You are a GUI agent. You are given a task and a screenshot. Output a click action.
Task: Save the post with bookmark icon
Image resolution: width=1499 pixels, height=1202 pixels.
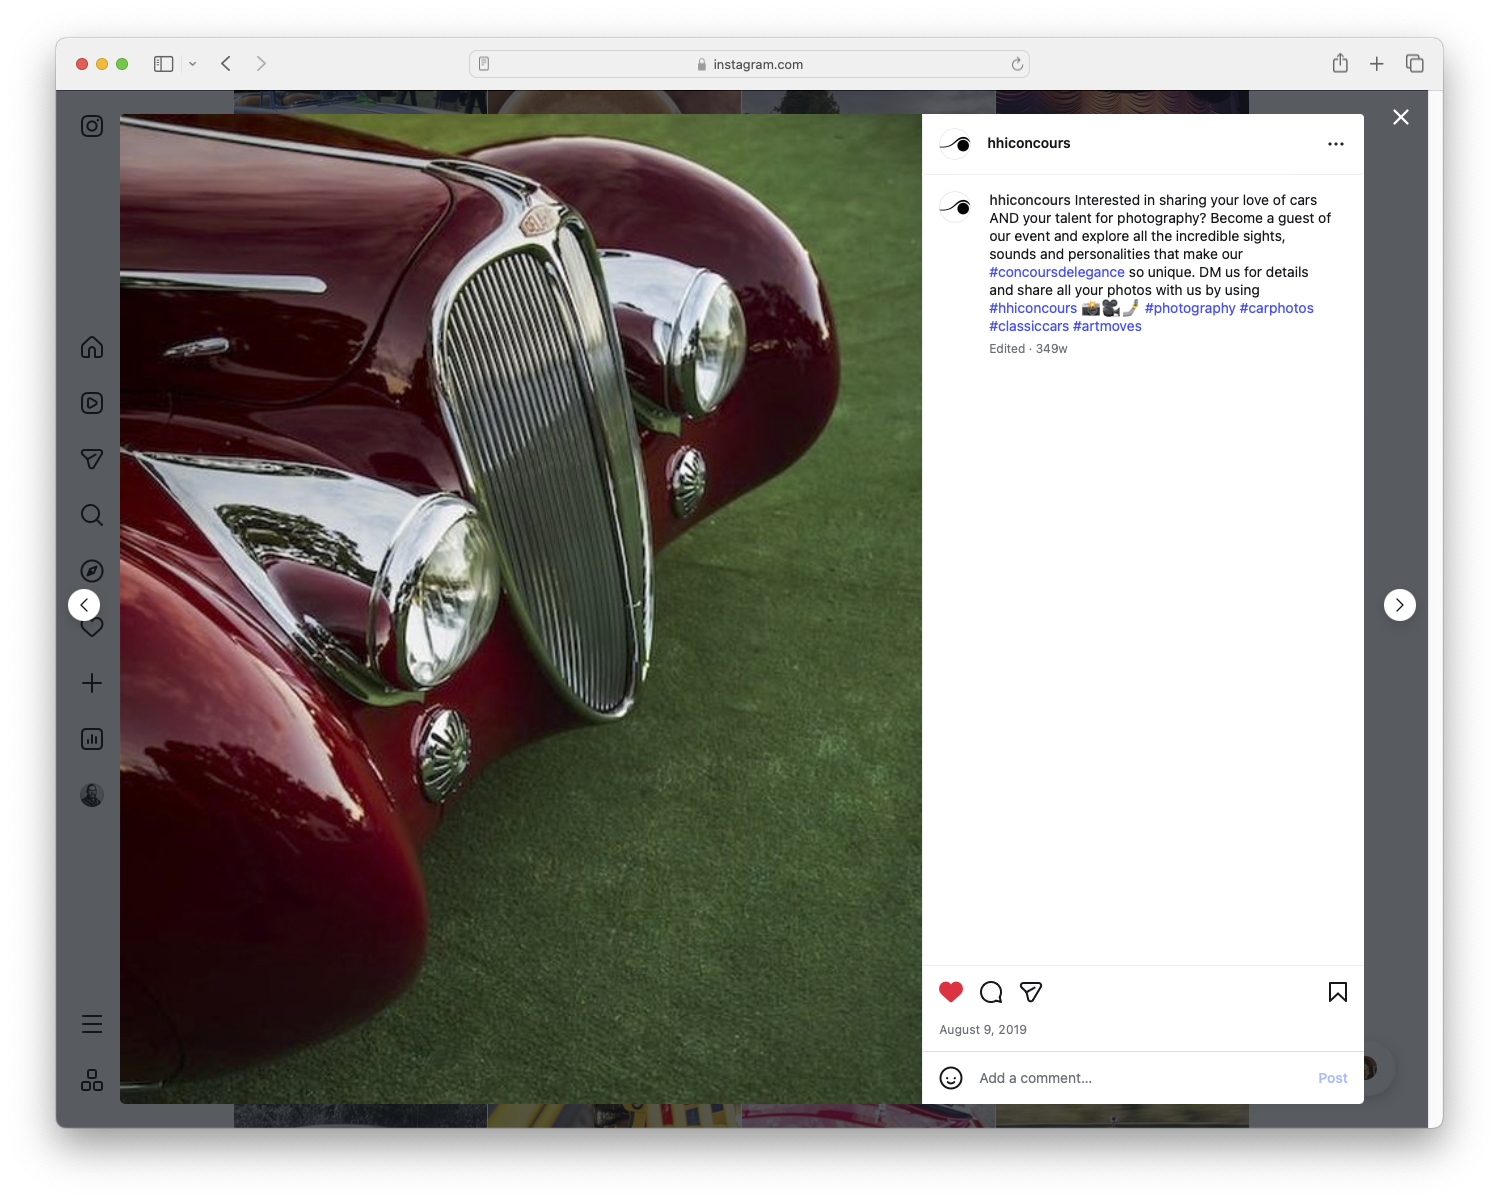(1338, 992)
